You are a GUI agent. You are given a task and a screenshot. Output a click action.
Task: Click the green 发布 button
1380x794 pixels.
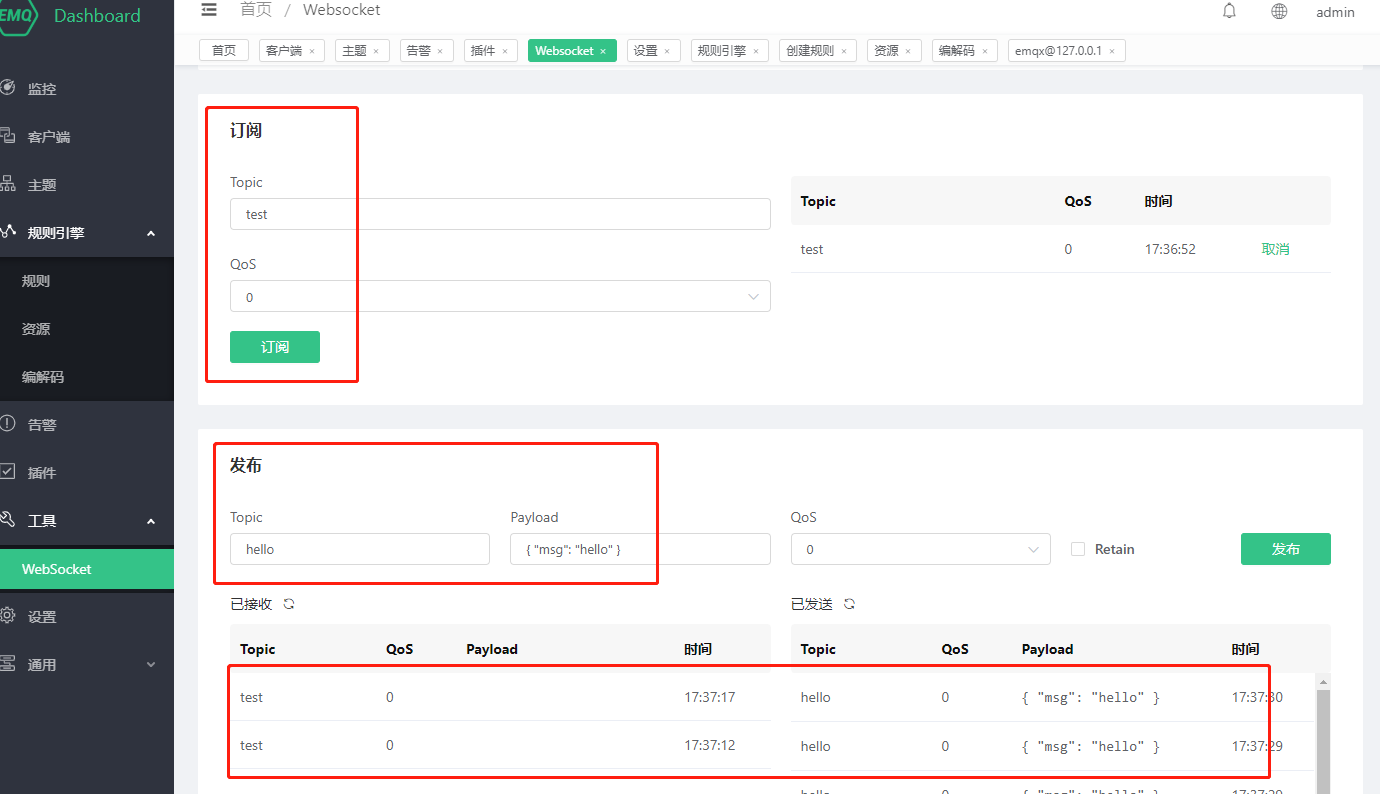[x=1286, y=549]
